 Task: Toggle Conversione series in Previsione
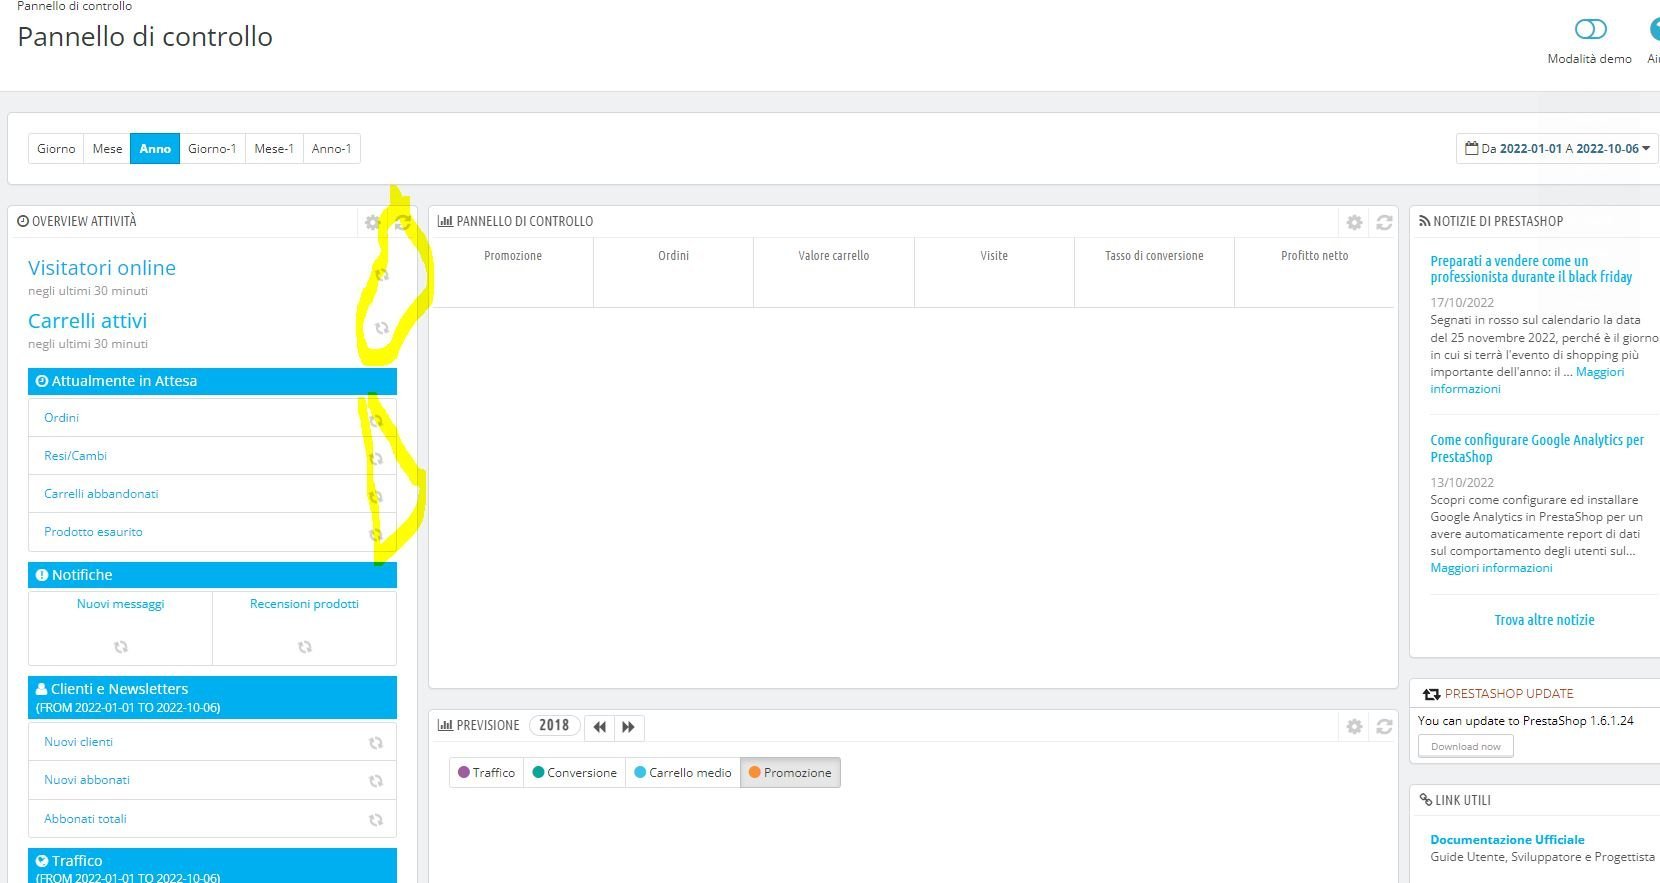pyautogui.click(x=575, y=772)
